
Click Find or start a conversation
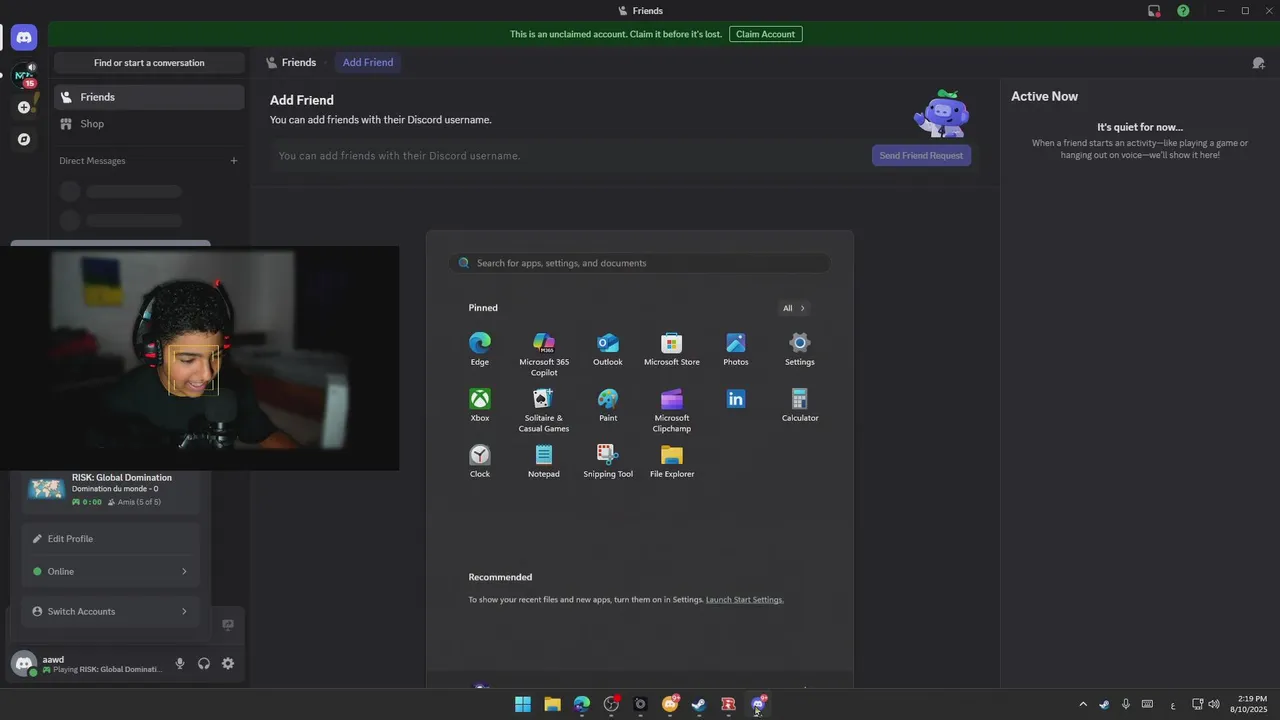point(149,63)
